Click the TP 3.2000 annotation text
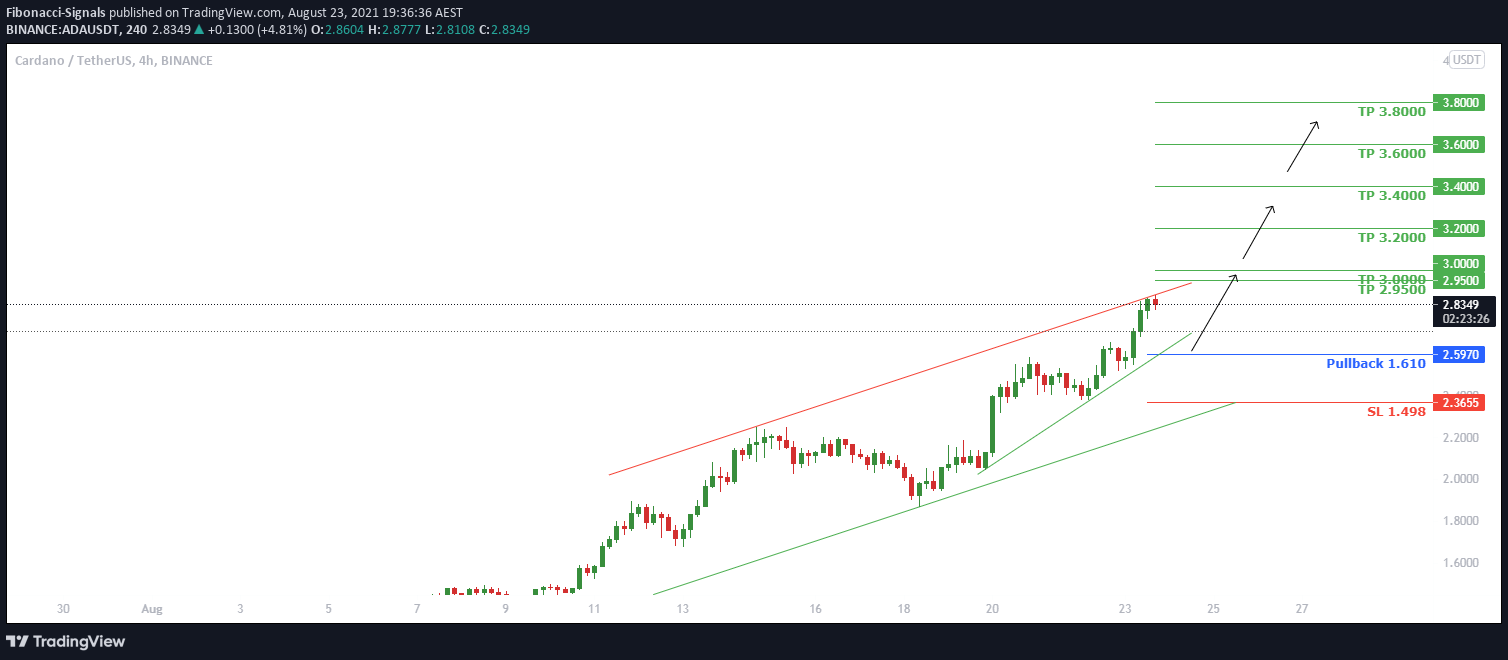 [1391, 237]
